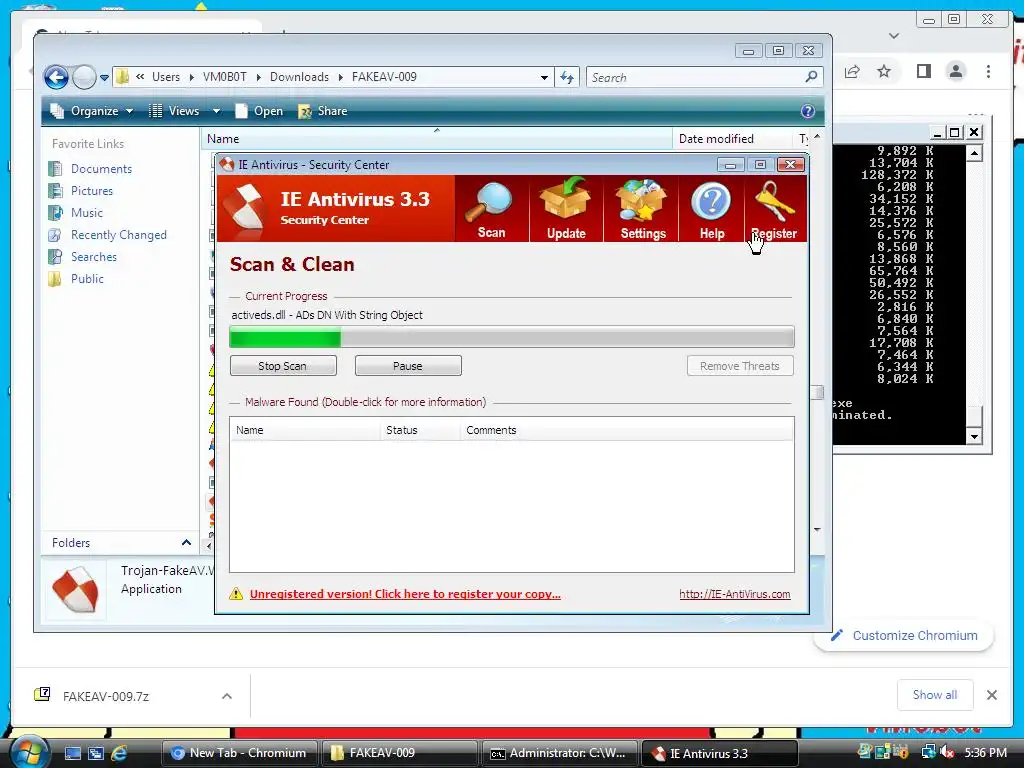Open Searches favorite link
1024x768 pixels.
(x=93, y=257)
